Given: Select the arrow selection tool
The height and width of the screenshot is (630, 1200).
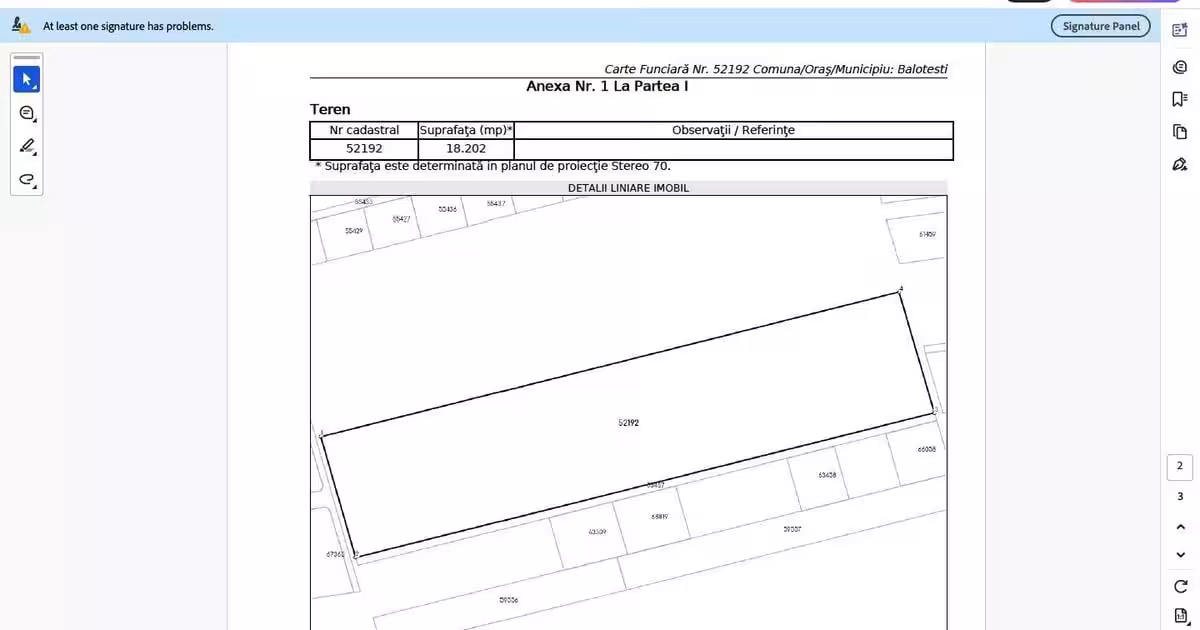Looking at the screenshot, I should coord(27,78).
